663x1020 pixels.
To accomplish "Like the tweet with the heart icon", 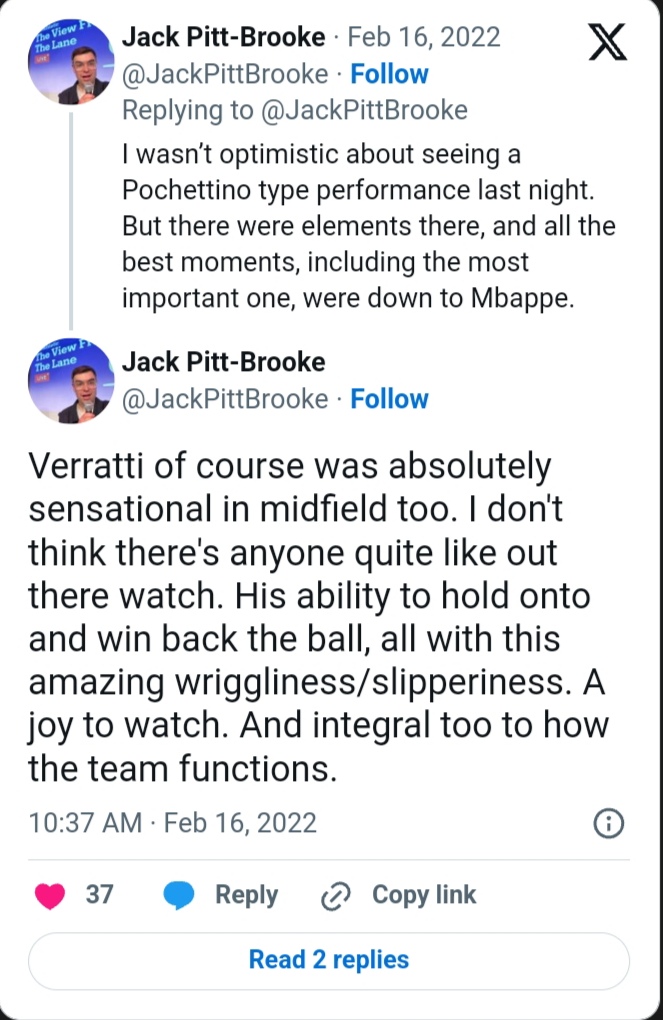I will click(x=49, y=895).
